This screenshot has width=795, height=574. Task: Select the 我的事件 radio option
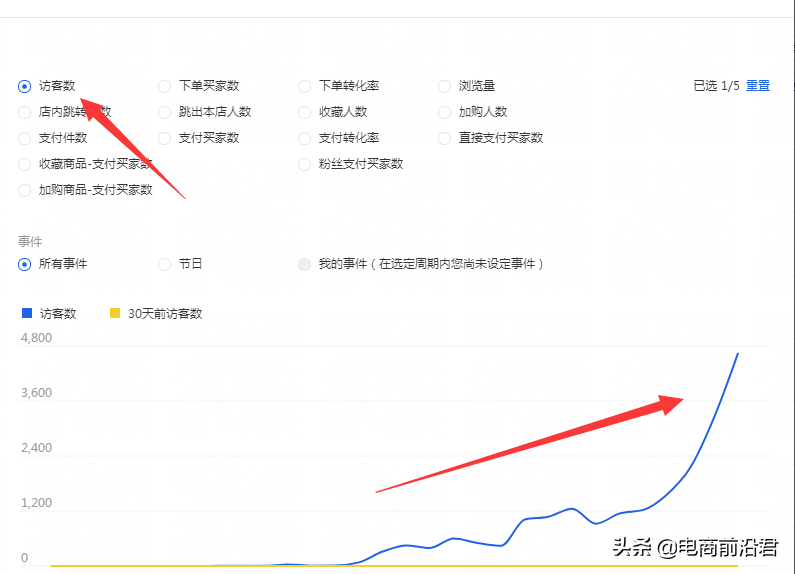[304, 264]
